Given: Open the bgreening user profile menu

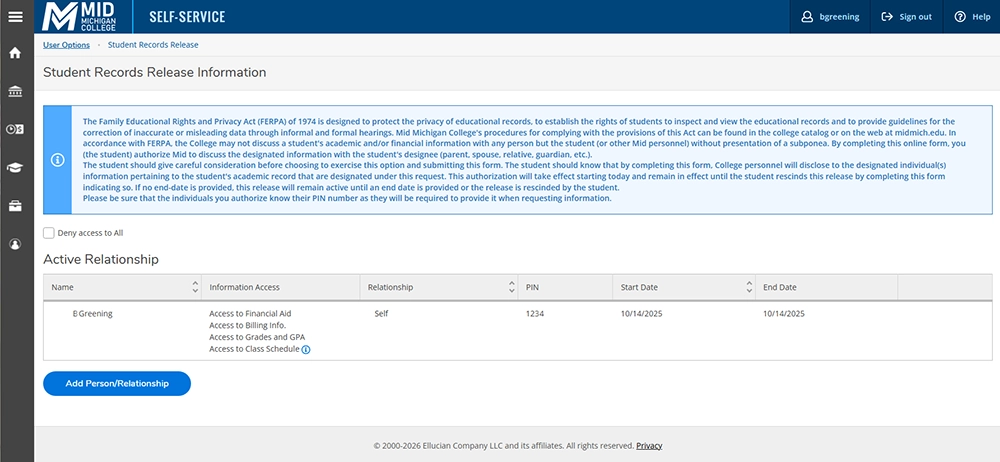Looking at the screenshot, I should [x=830, y=17].
